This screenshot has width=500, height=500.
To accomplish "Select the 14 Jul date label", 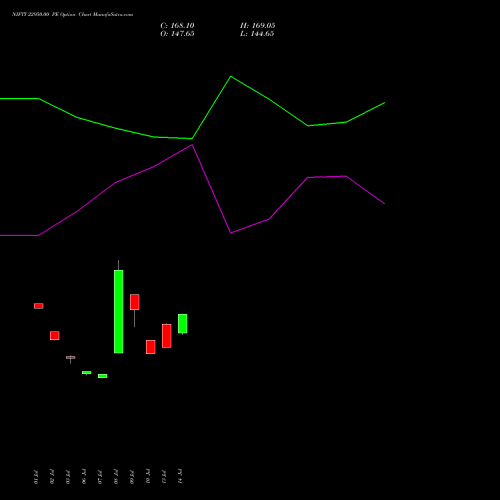I will pyautogui.click(x=180, y=477).
